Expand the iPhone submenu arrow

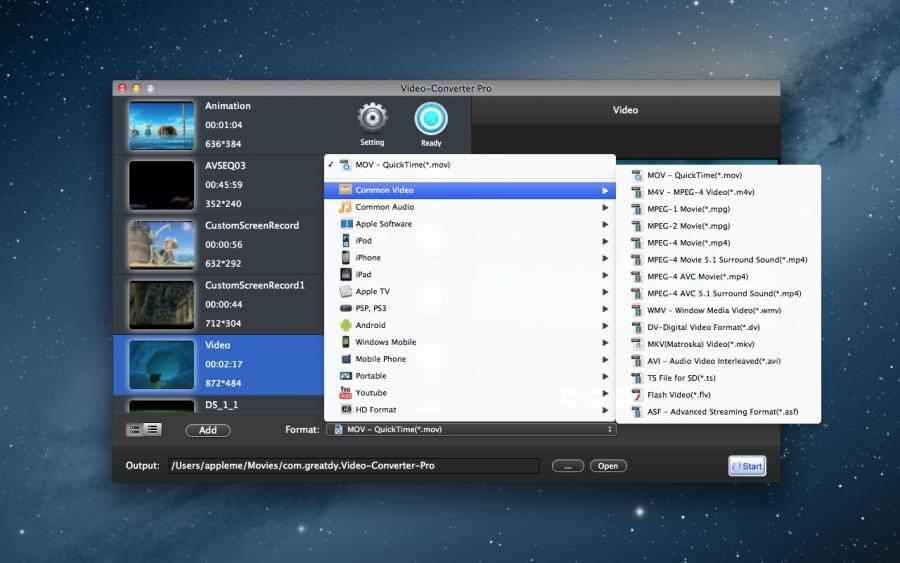[605, 258]
